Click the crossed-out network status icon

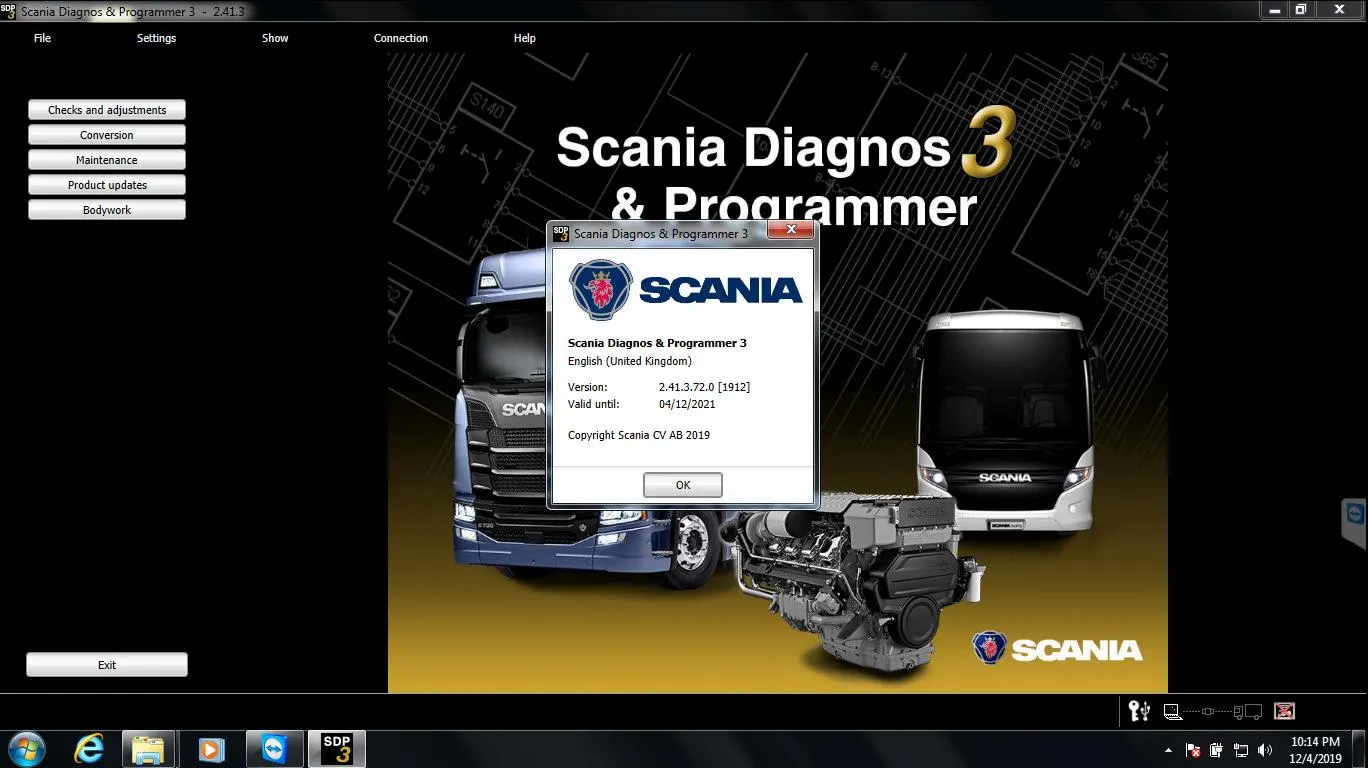(1285, 711)
